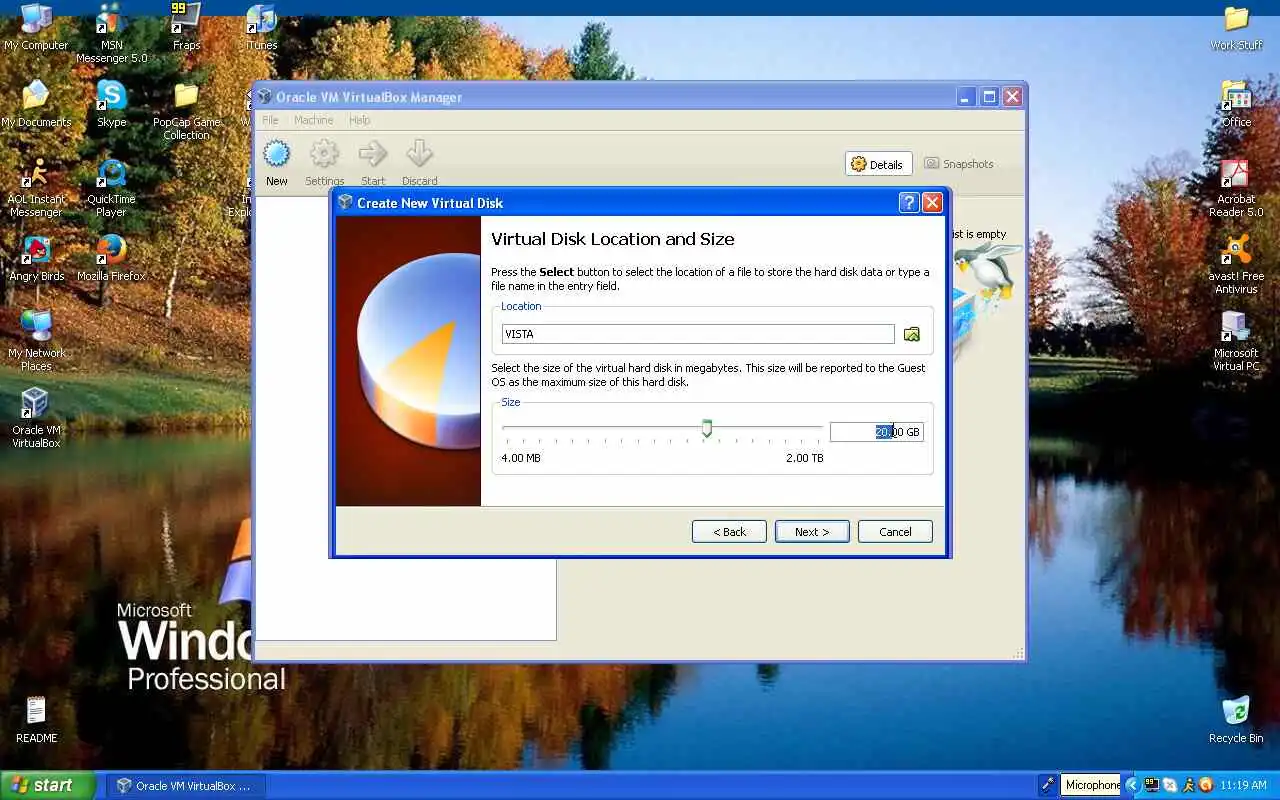1280x800 pixels.
Task: Click the 4.00 MB minimum size label
Action: (x=521, y=458)
